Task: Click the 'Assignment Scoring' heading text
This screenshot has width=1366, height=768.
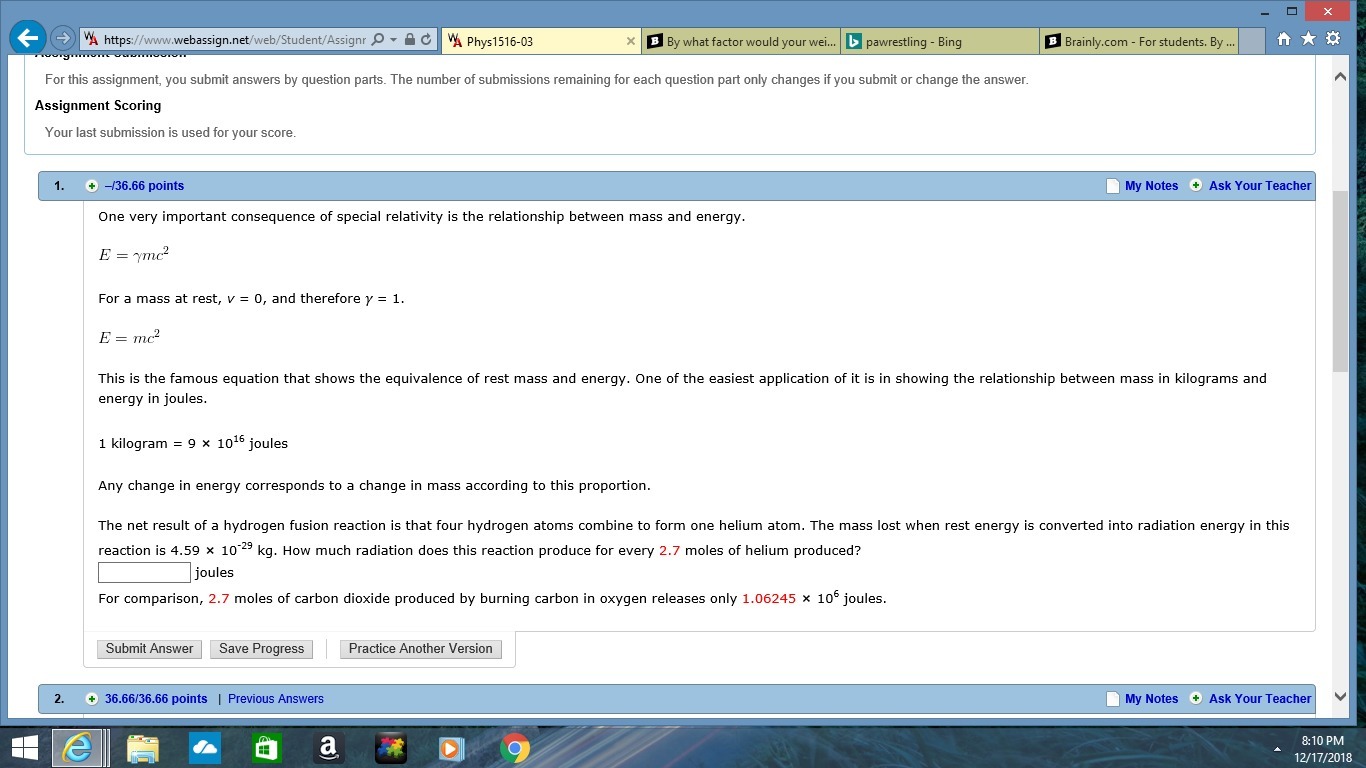Action: pyautogui.click(x=98, y=105)
